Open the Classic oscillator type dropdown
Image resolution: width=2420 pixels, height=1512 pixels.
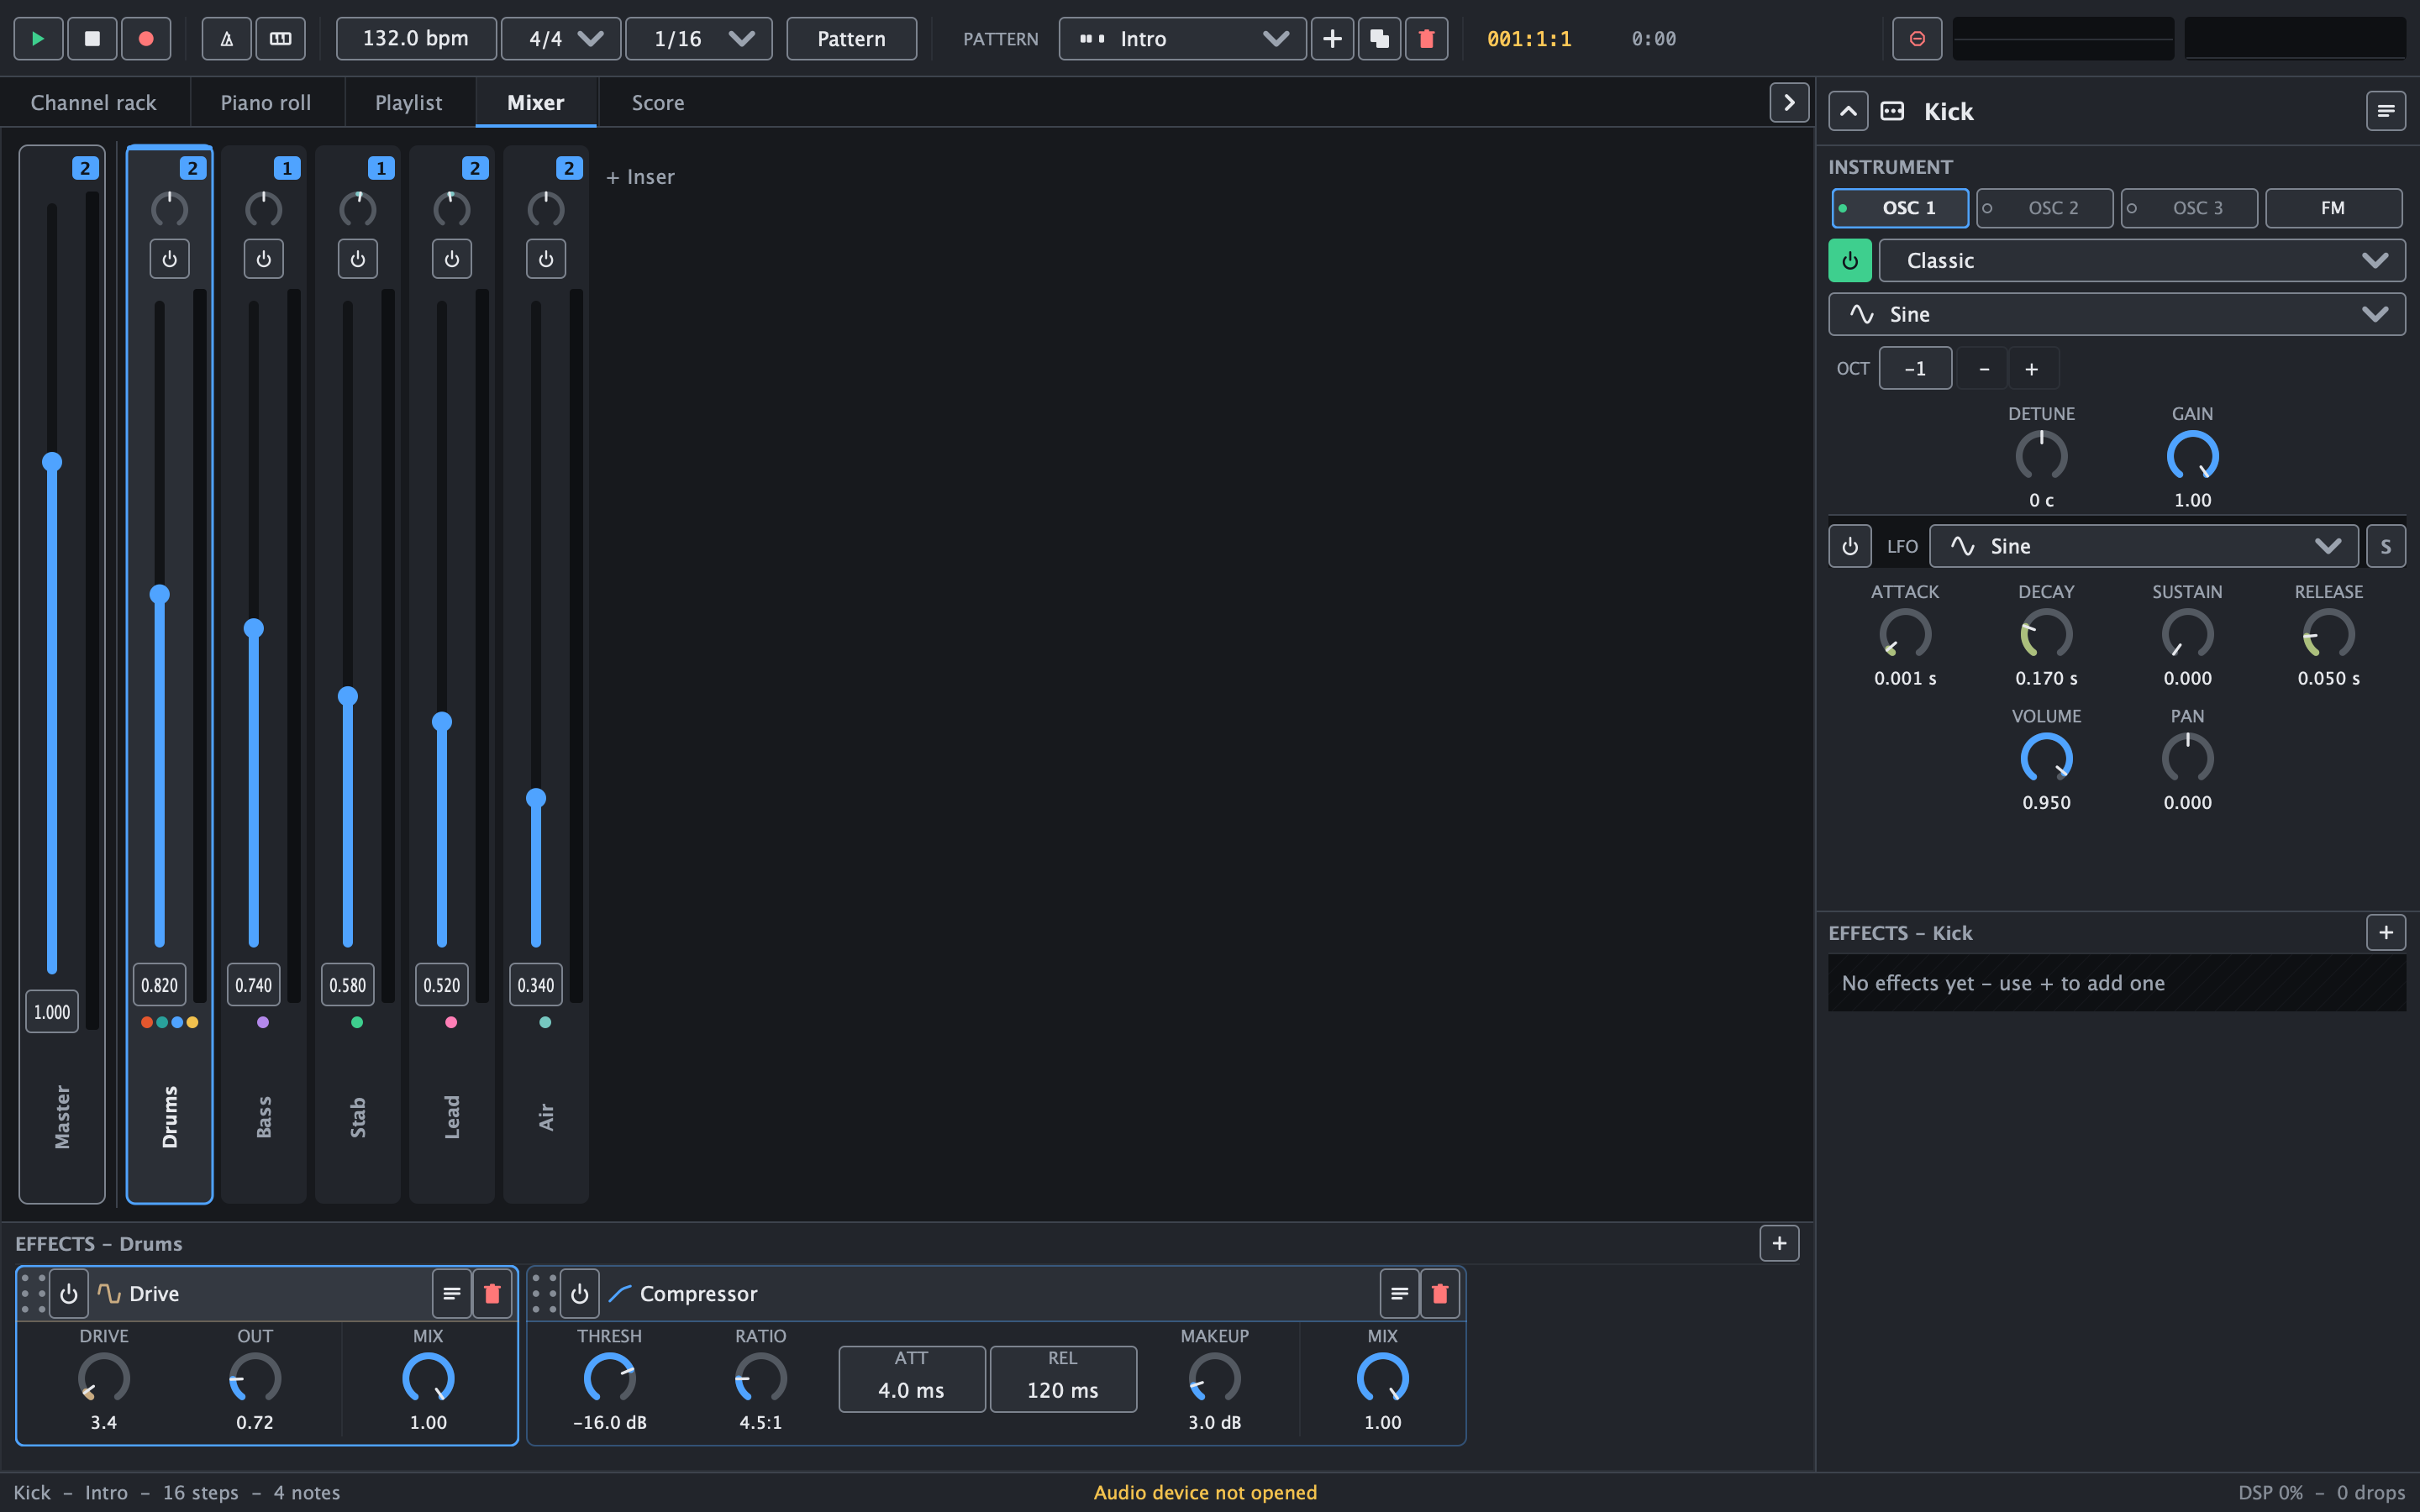(2142, 260)
